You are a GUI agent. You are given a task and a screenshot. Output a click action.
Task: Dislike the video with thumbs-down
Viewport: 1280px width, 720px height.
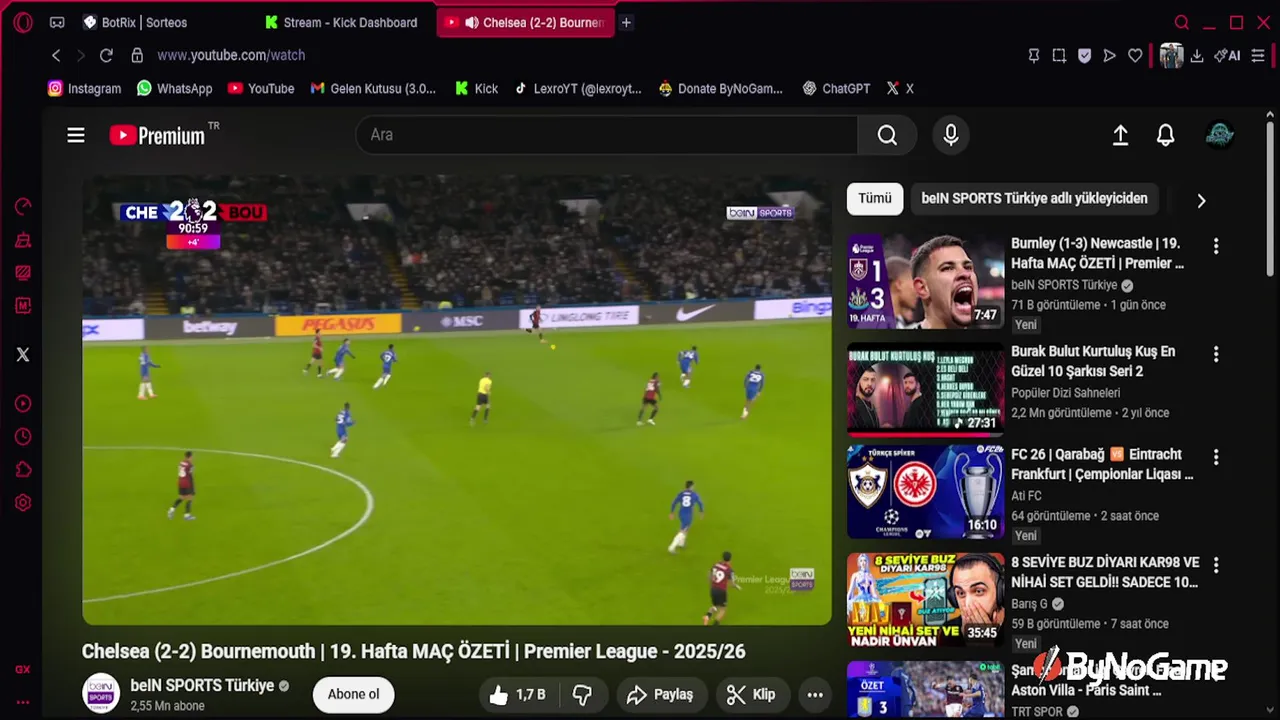pos(582,694)
